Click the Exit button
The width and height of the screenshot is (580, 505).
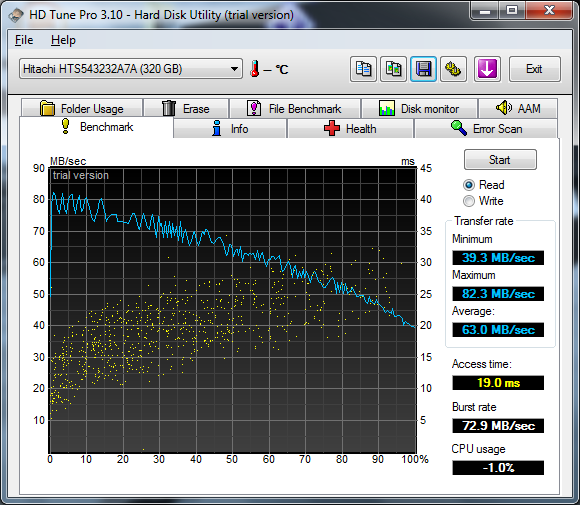coord(535,69)
